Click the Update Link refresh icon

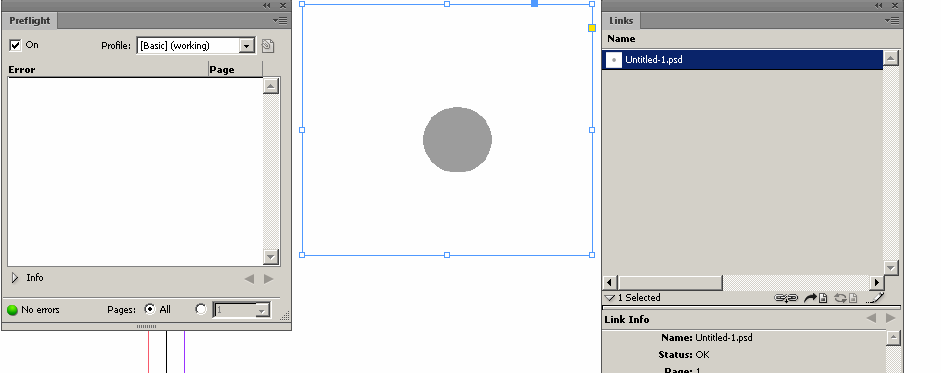(846, 297)
